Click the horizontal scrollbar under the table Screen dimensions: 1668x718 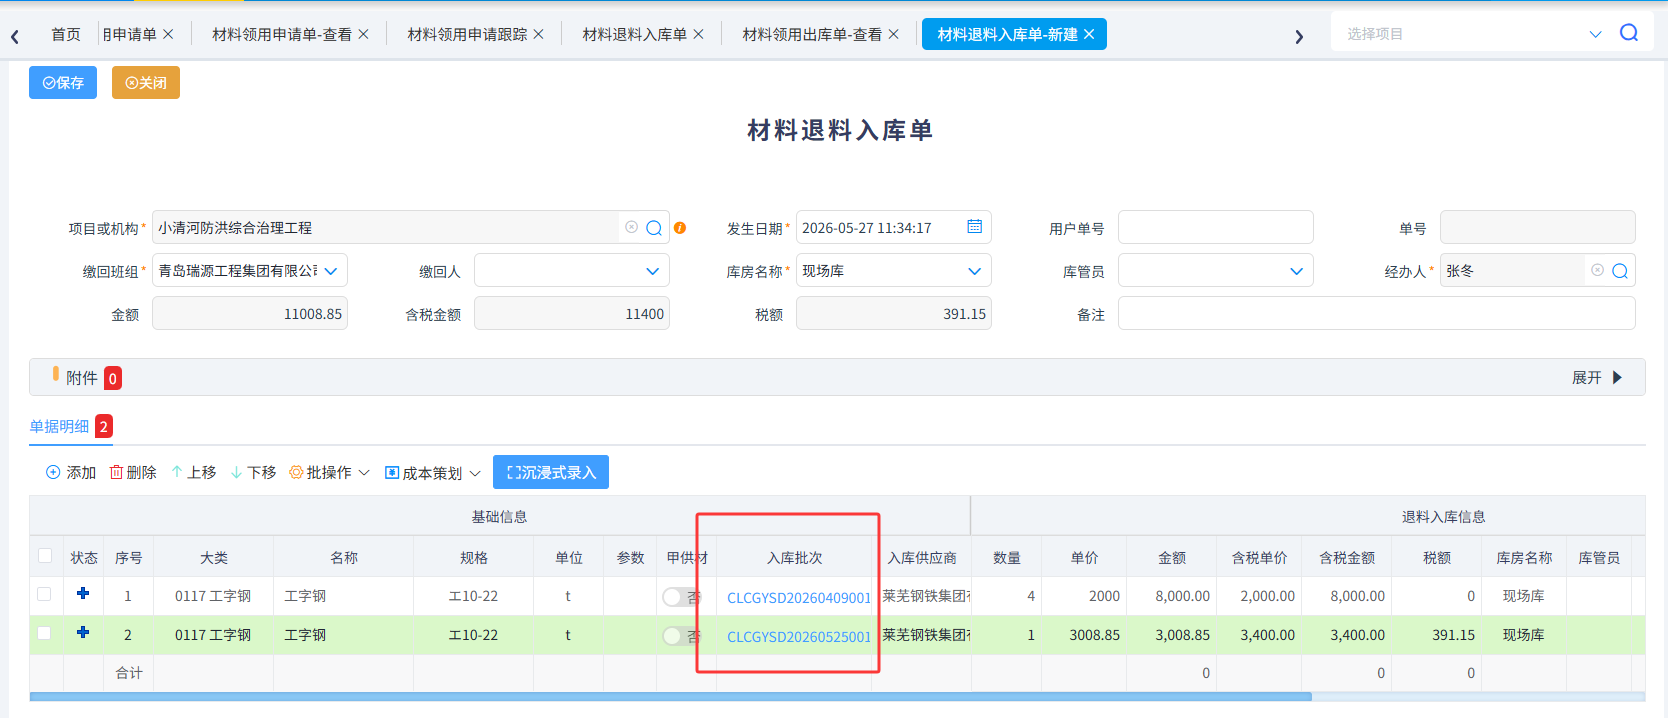click(670, 696)
